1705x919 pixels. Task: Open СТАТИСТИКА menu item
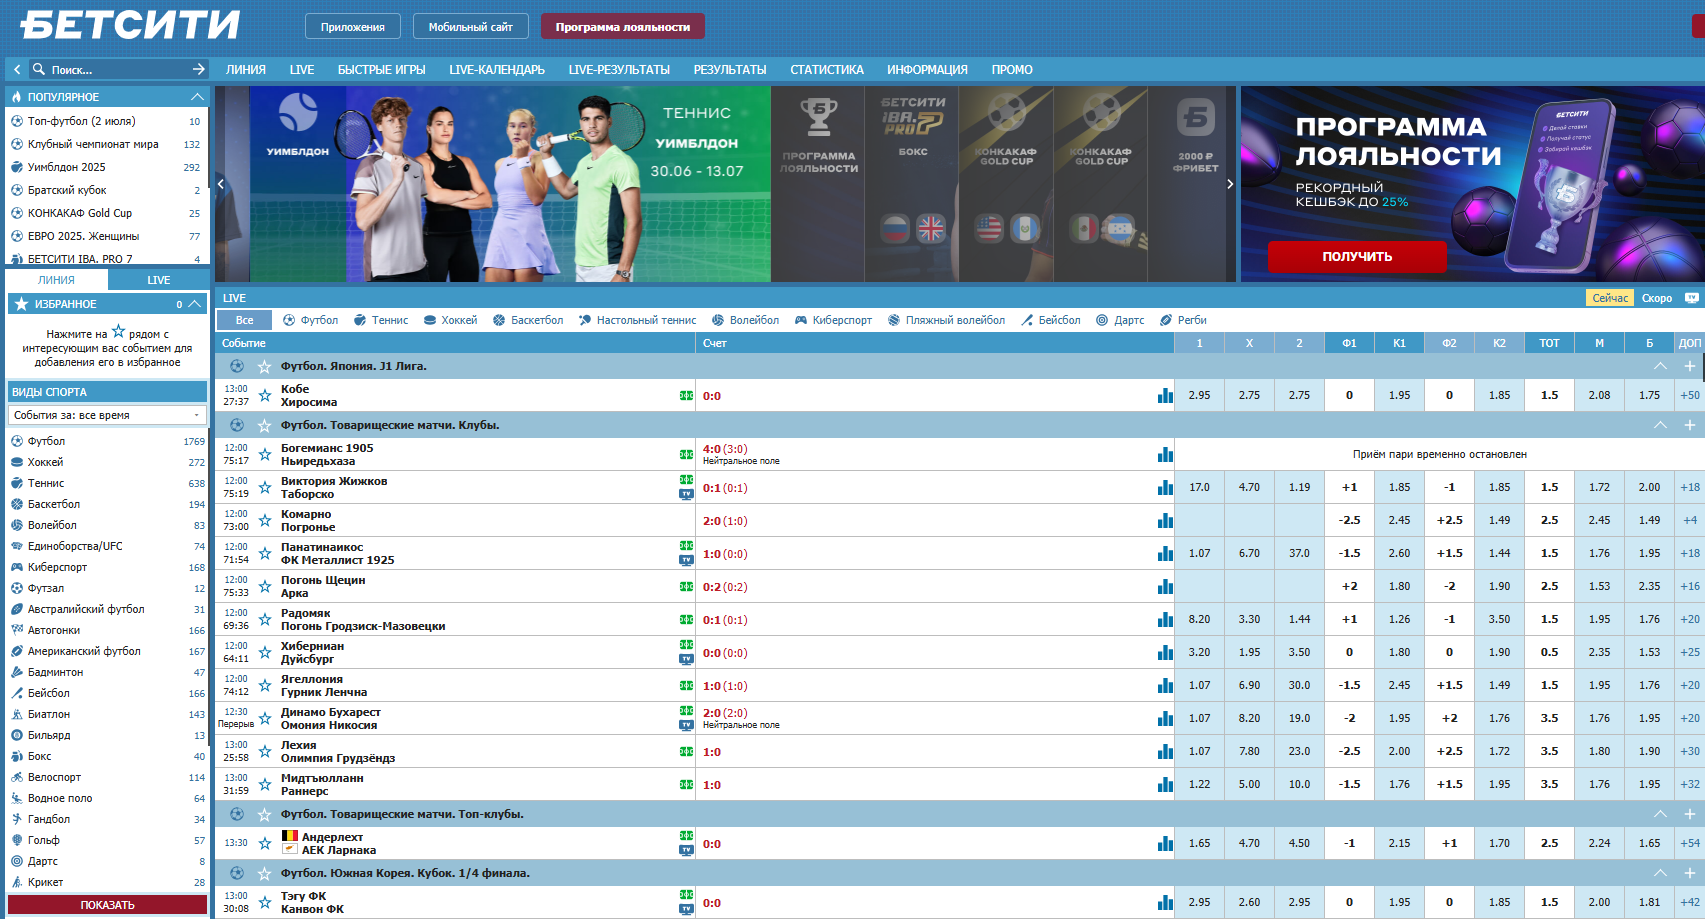coord(827,70)
